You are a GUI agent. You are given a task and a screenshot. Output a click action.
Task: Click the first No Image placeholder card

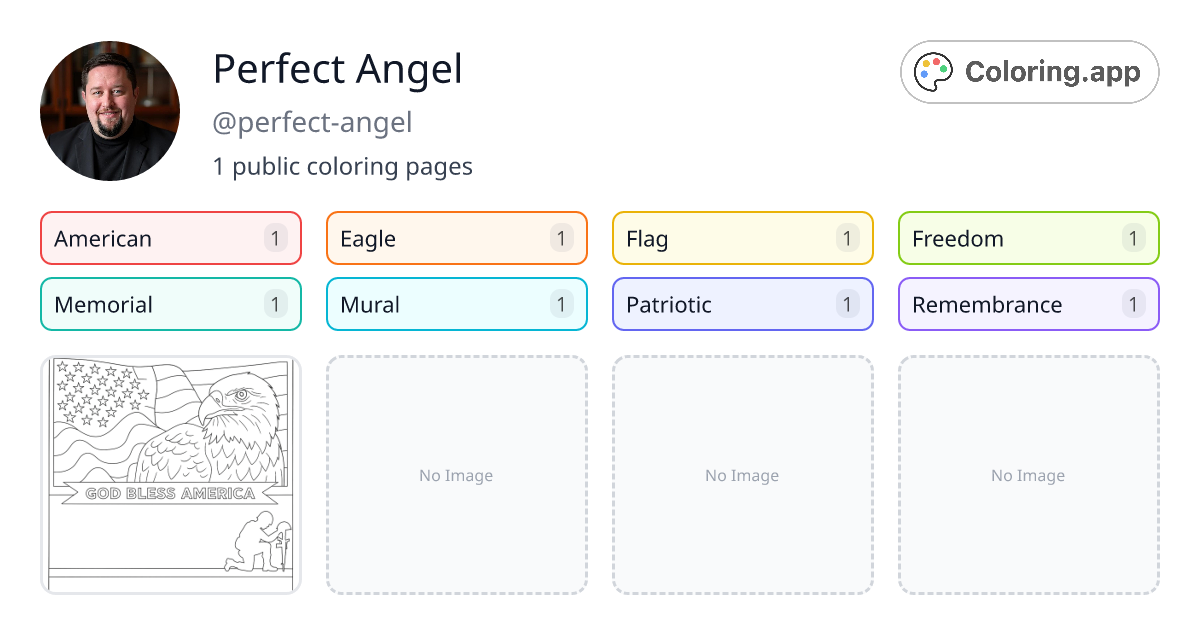click(x=456, y=475)
